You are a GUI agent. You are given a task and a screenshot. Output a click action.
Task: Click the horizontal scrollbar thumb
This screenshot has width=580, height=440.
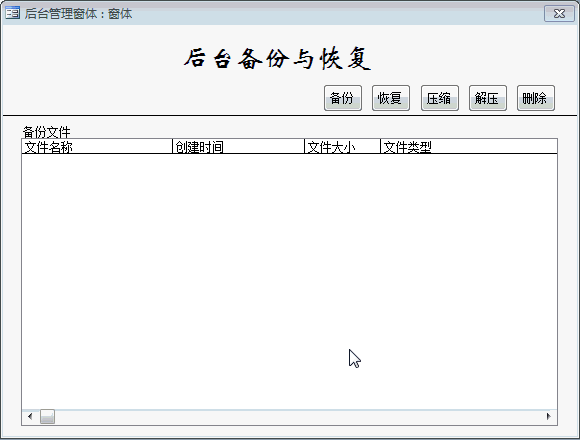click(x=47, y=417)
